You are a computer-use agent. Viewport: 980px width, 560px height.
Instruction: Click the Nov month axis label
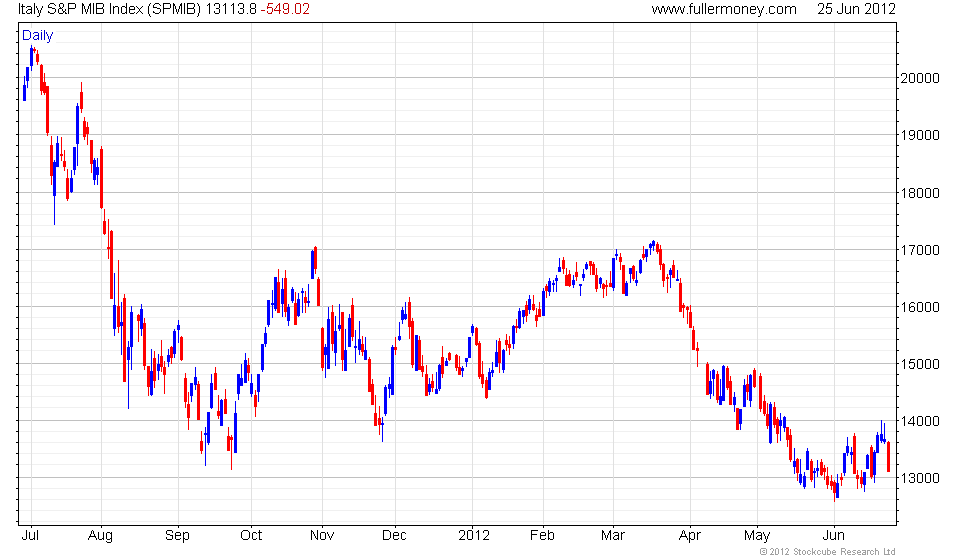tap(322, 535)
